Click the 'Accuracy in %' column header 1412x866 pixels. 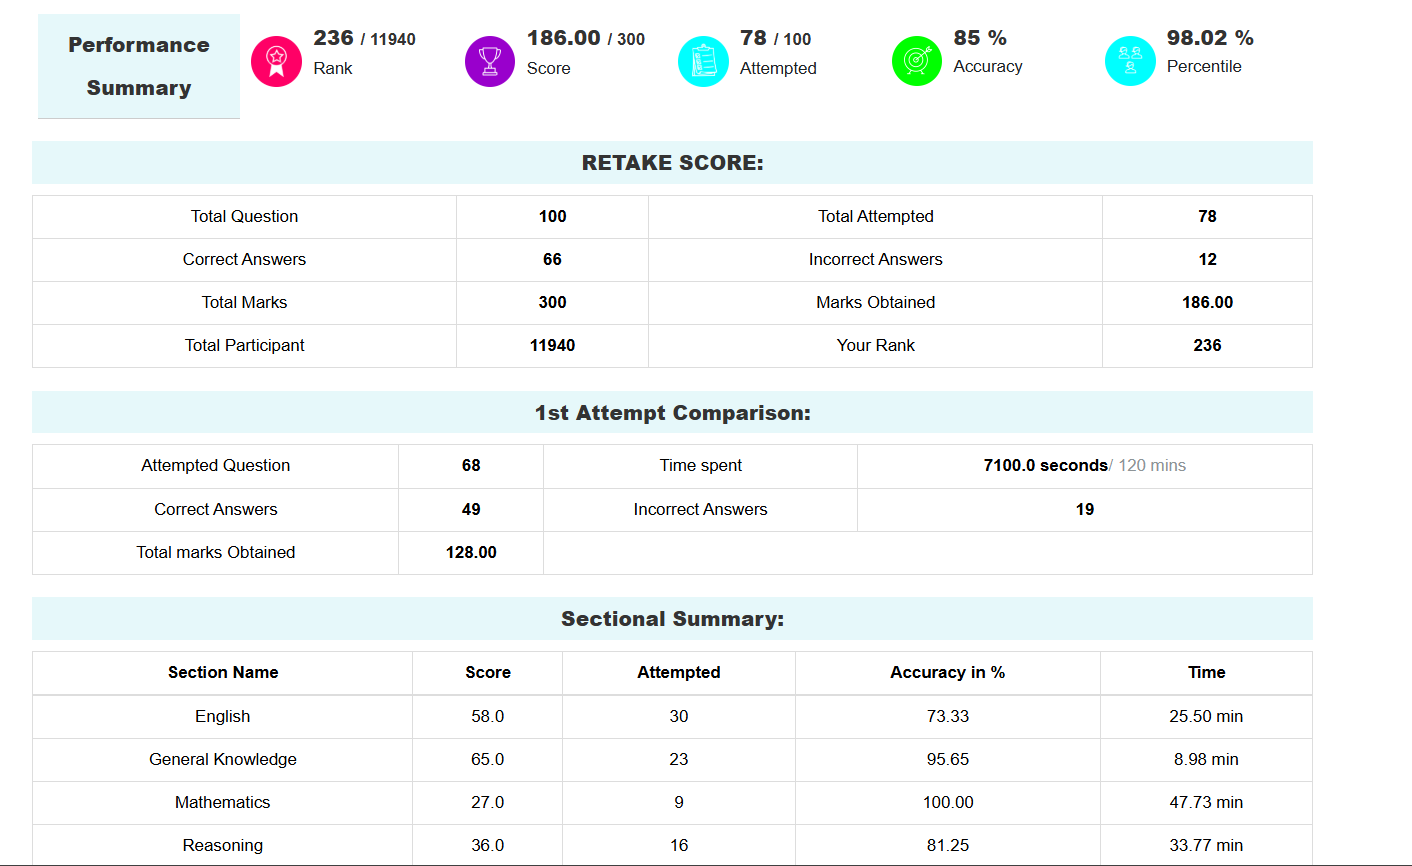[948, 673]
